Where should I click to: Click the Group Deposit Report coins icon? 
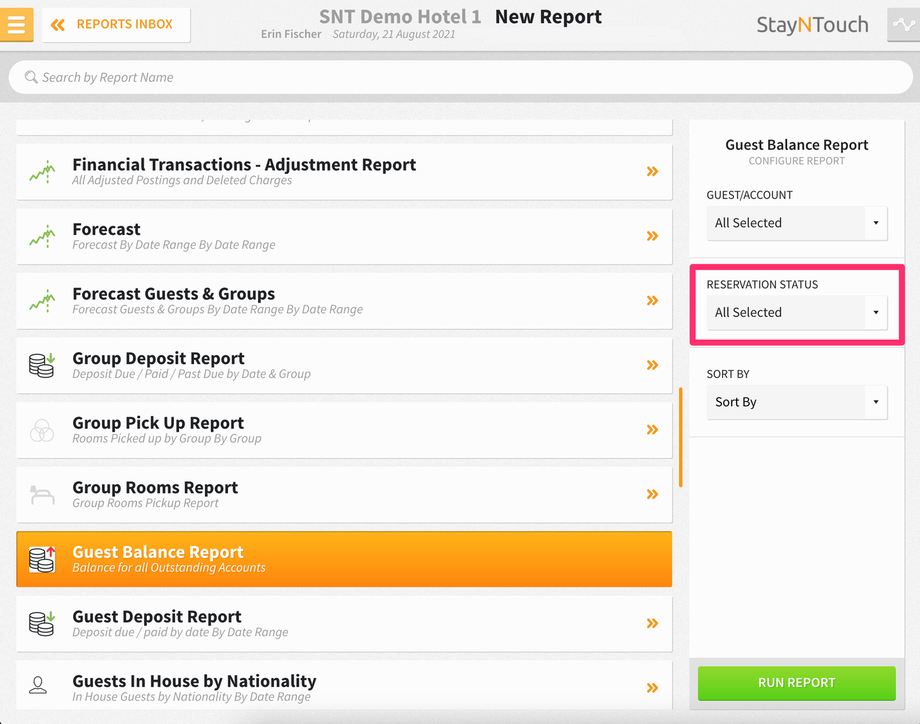(x=42, y=365)
